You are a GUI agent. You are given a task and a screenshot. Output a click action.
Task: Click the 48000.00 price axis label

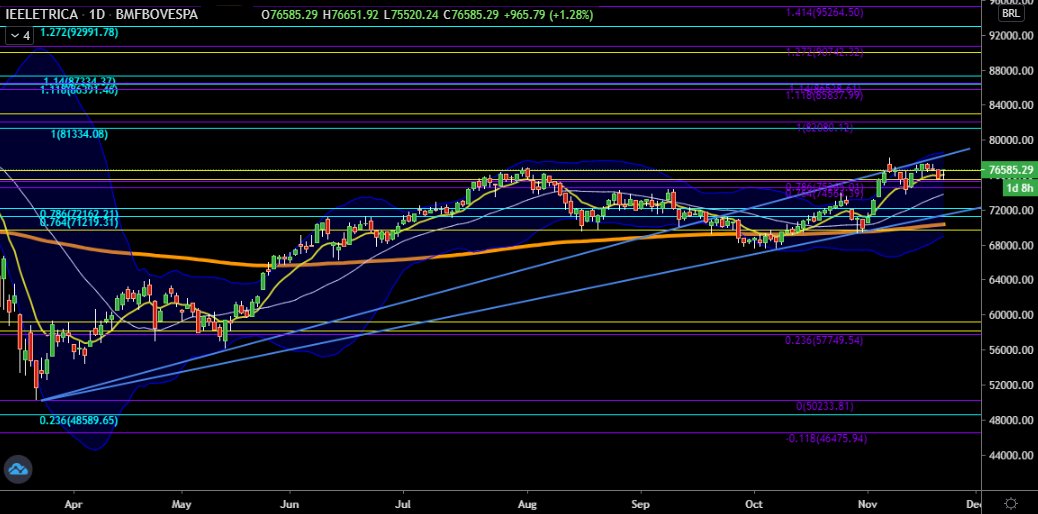[1011, 420]
